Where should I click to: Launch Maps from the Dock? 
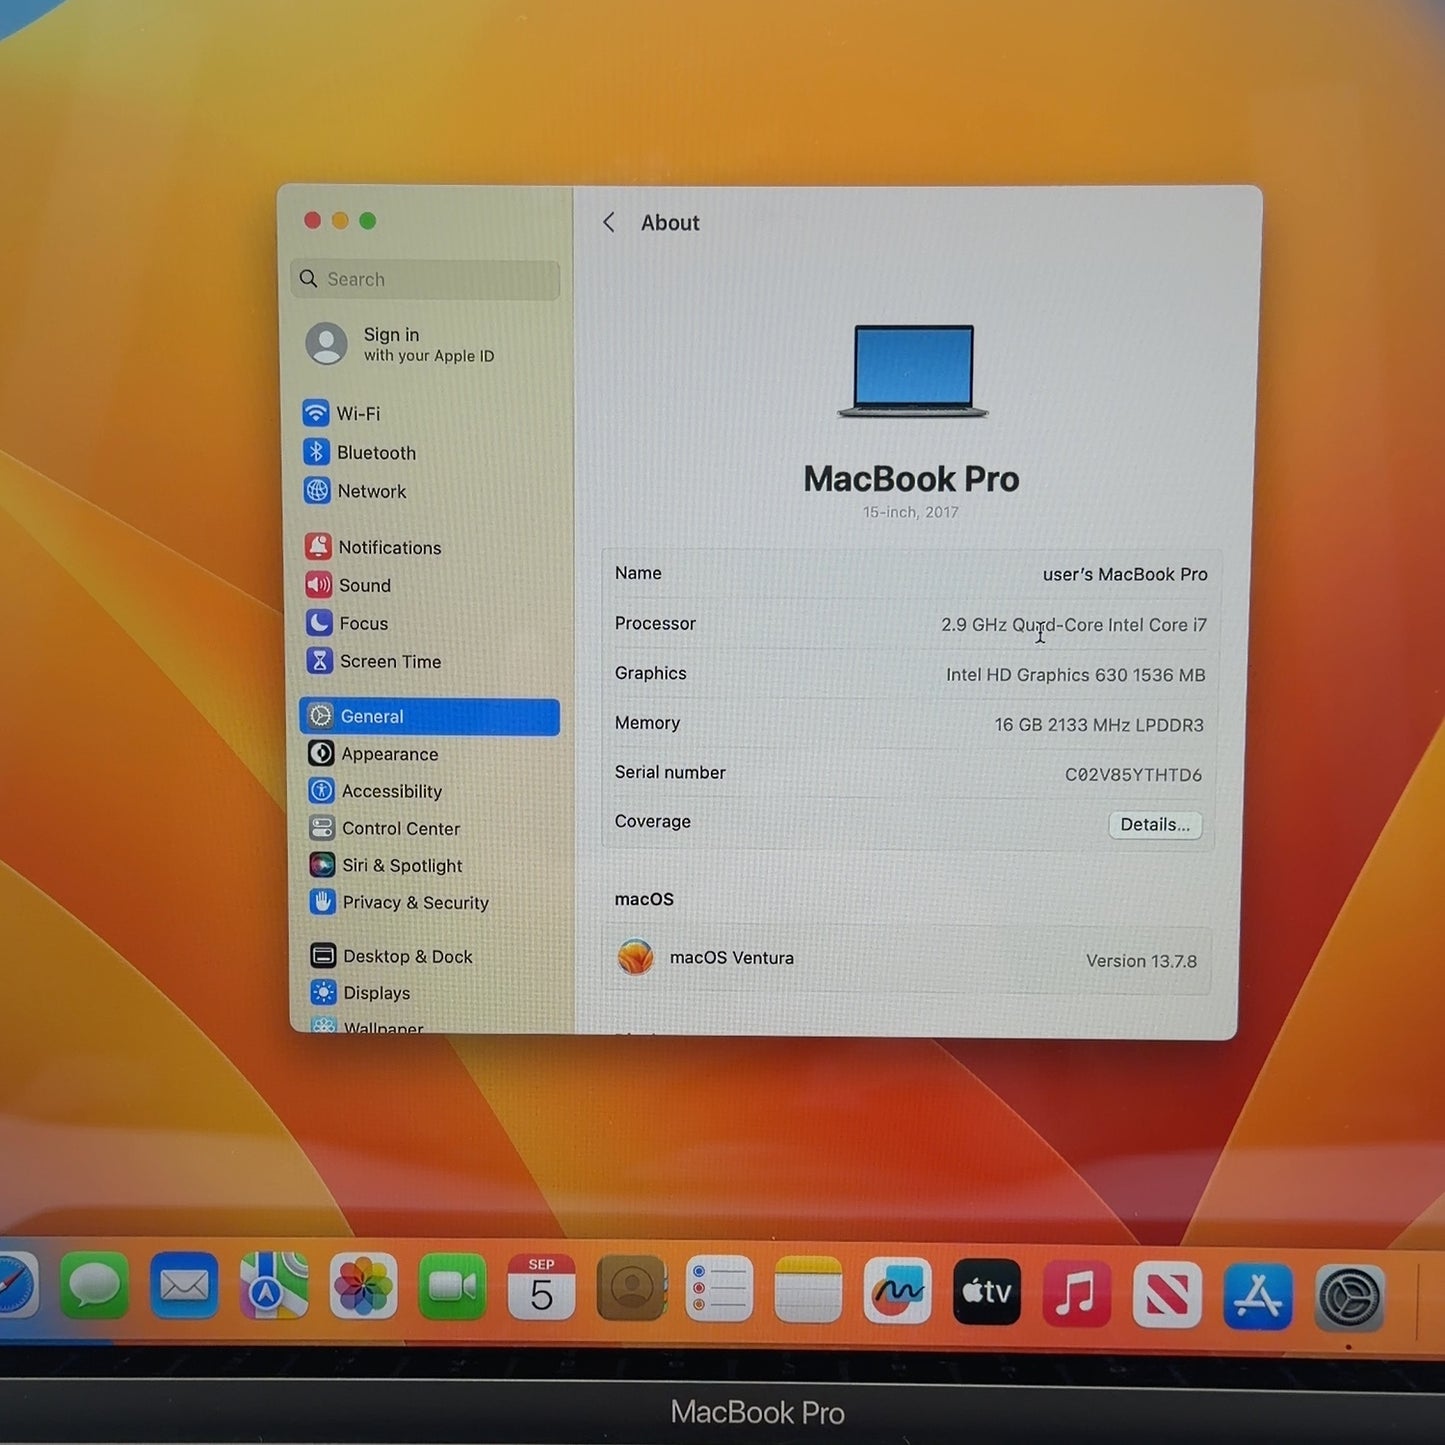tap(274, 1286)
